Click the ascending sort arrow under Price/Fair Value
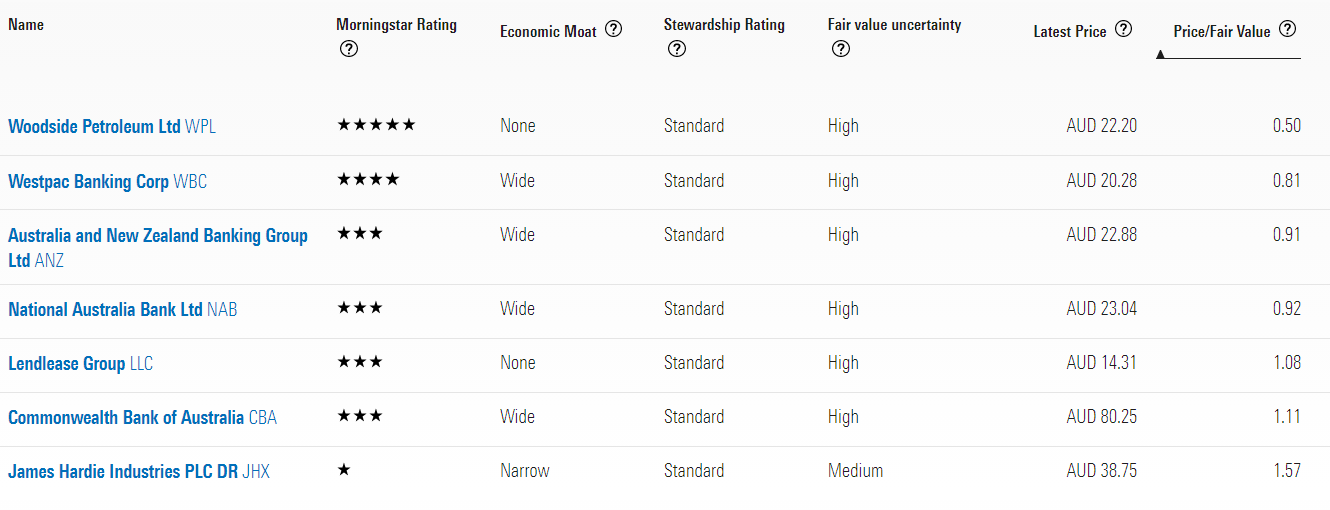Screen dimensions: 1330x510 tap(1160, 55)
